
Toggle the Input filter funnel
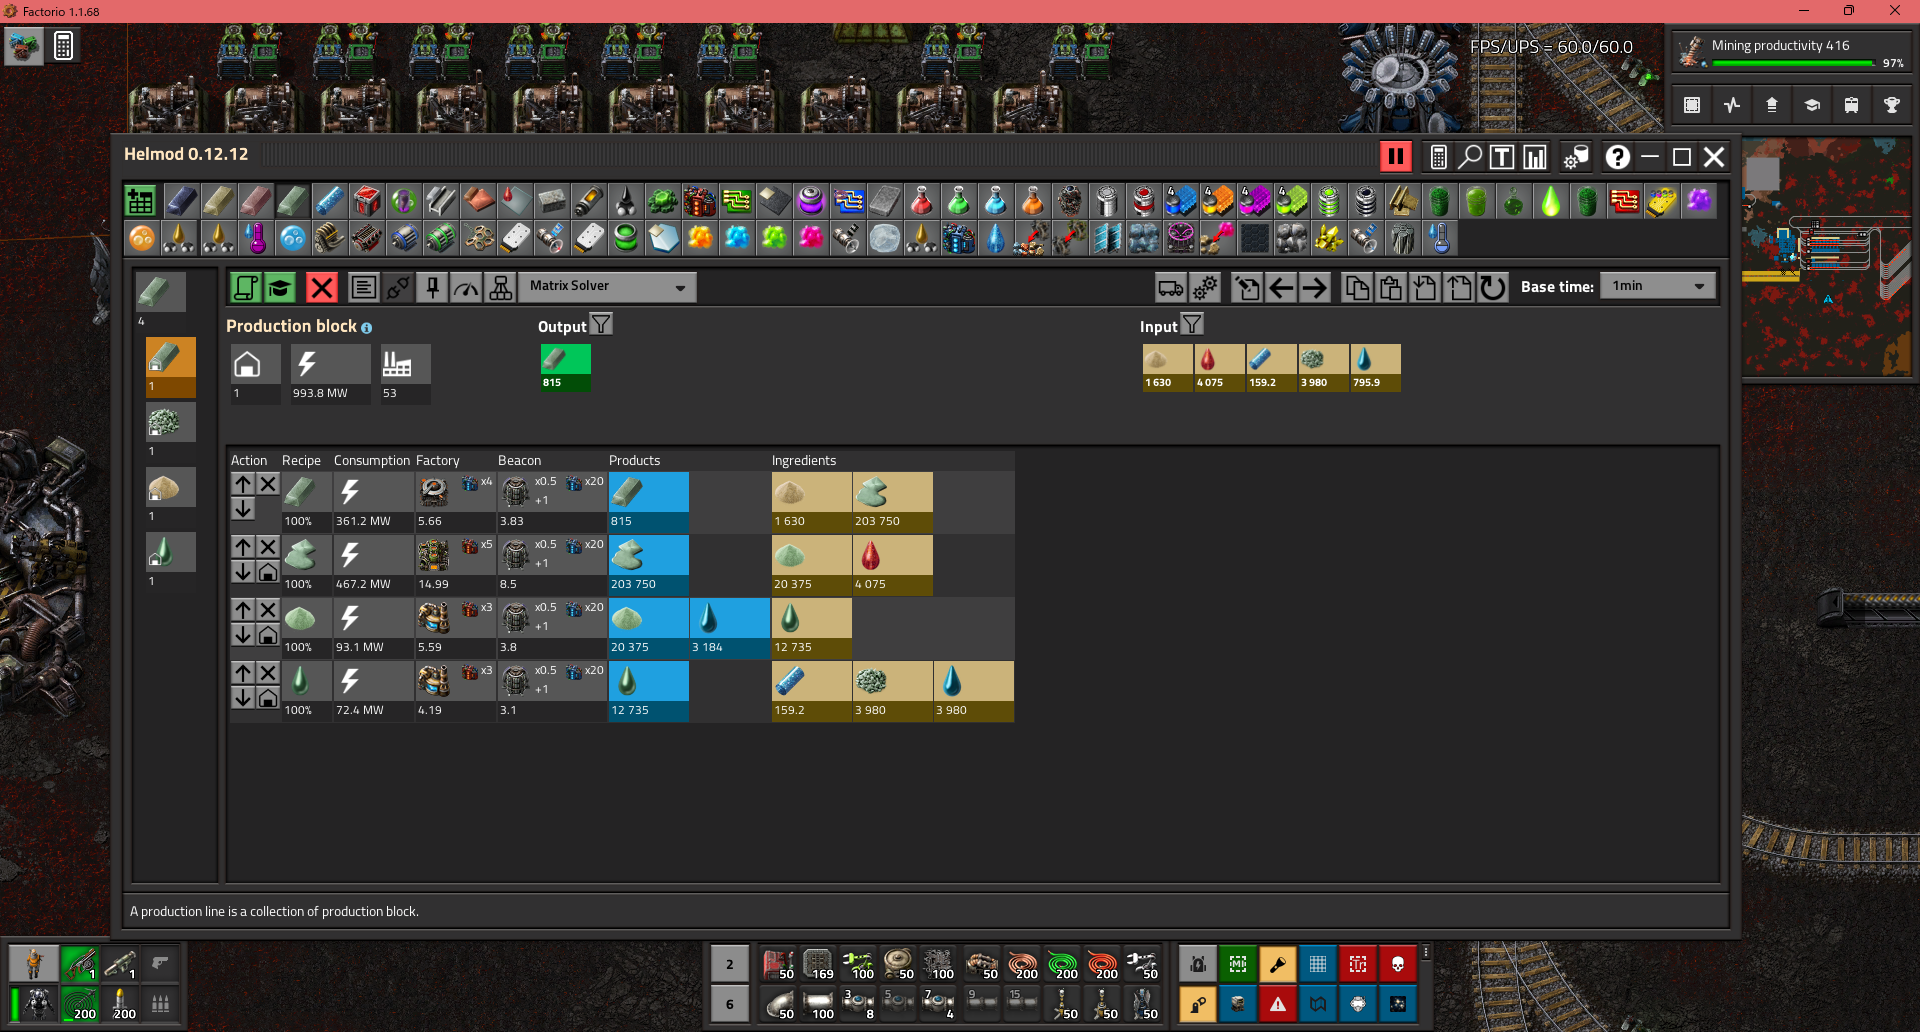coord(1192,324)
